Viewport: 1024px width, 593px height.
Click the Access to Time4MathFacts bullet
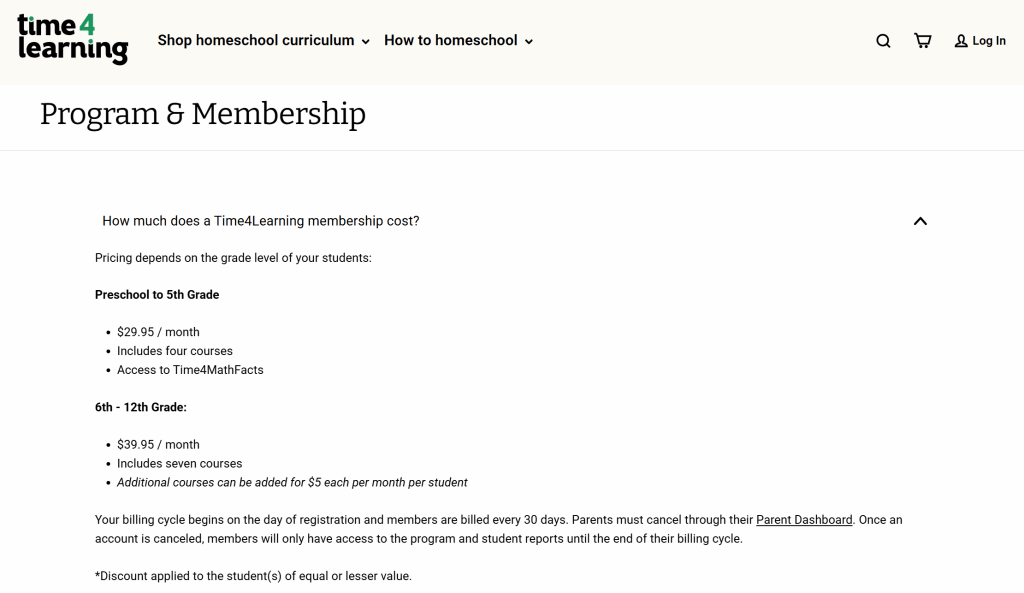190,370
